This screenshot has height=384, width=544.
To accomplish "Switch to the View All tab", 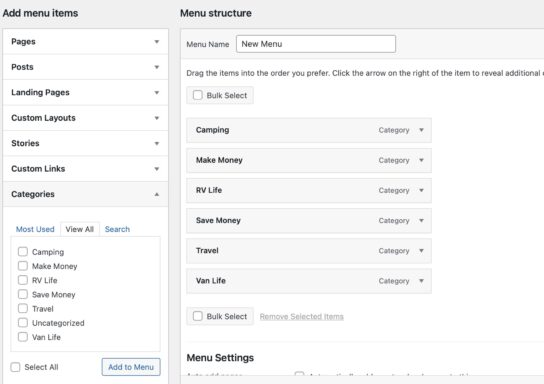I will (80, 229).
